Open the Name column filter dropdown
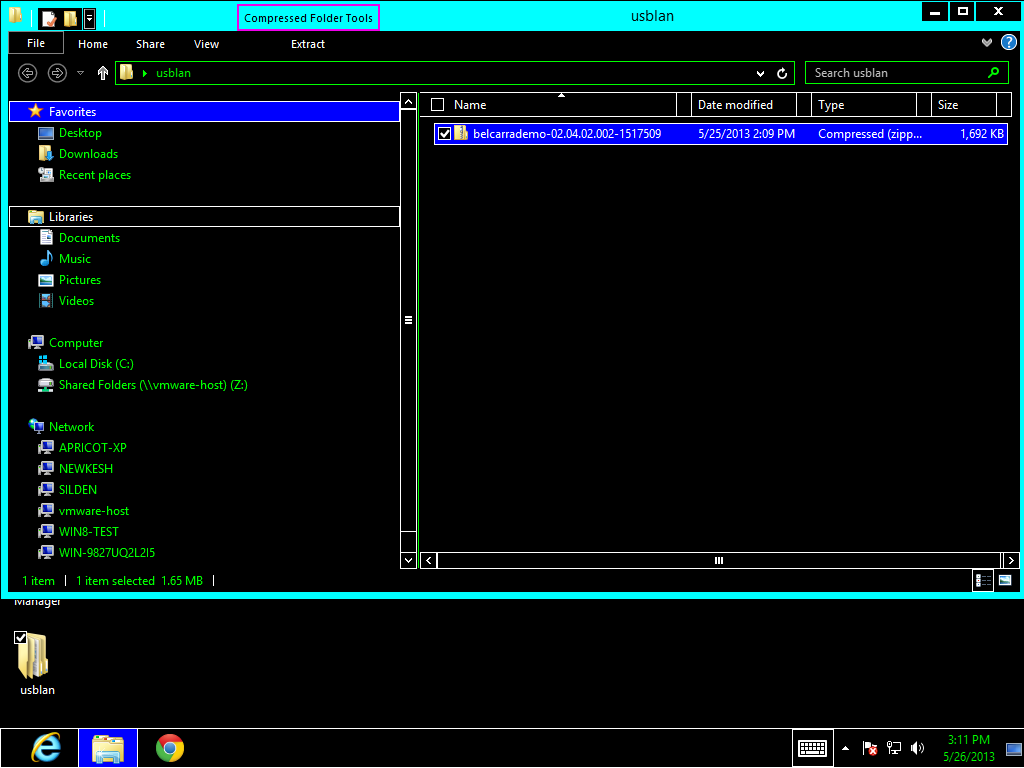This screenshot has height=768, width=1024. click(684, 104)
